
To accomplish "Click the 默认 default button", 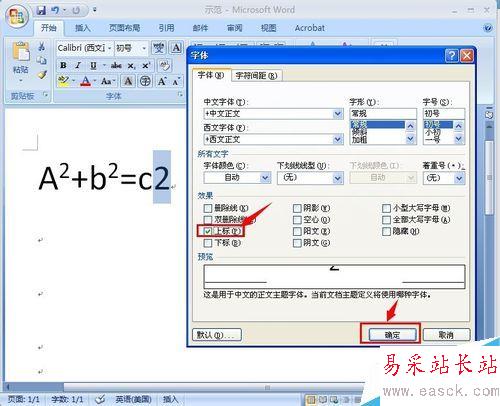I will tap(217, 335).
